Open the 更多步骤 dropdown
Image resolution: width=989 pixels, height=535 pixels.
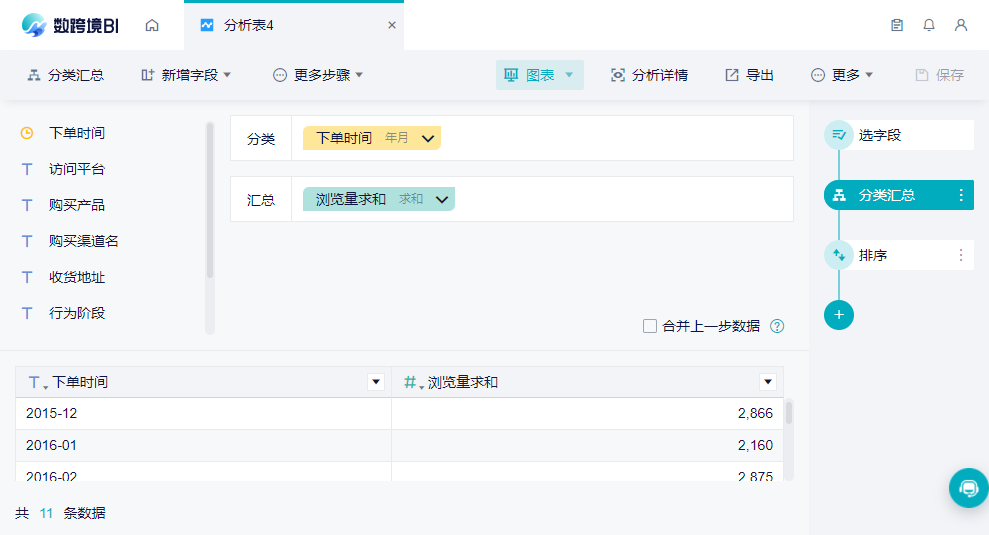(318, 75)
